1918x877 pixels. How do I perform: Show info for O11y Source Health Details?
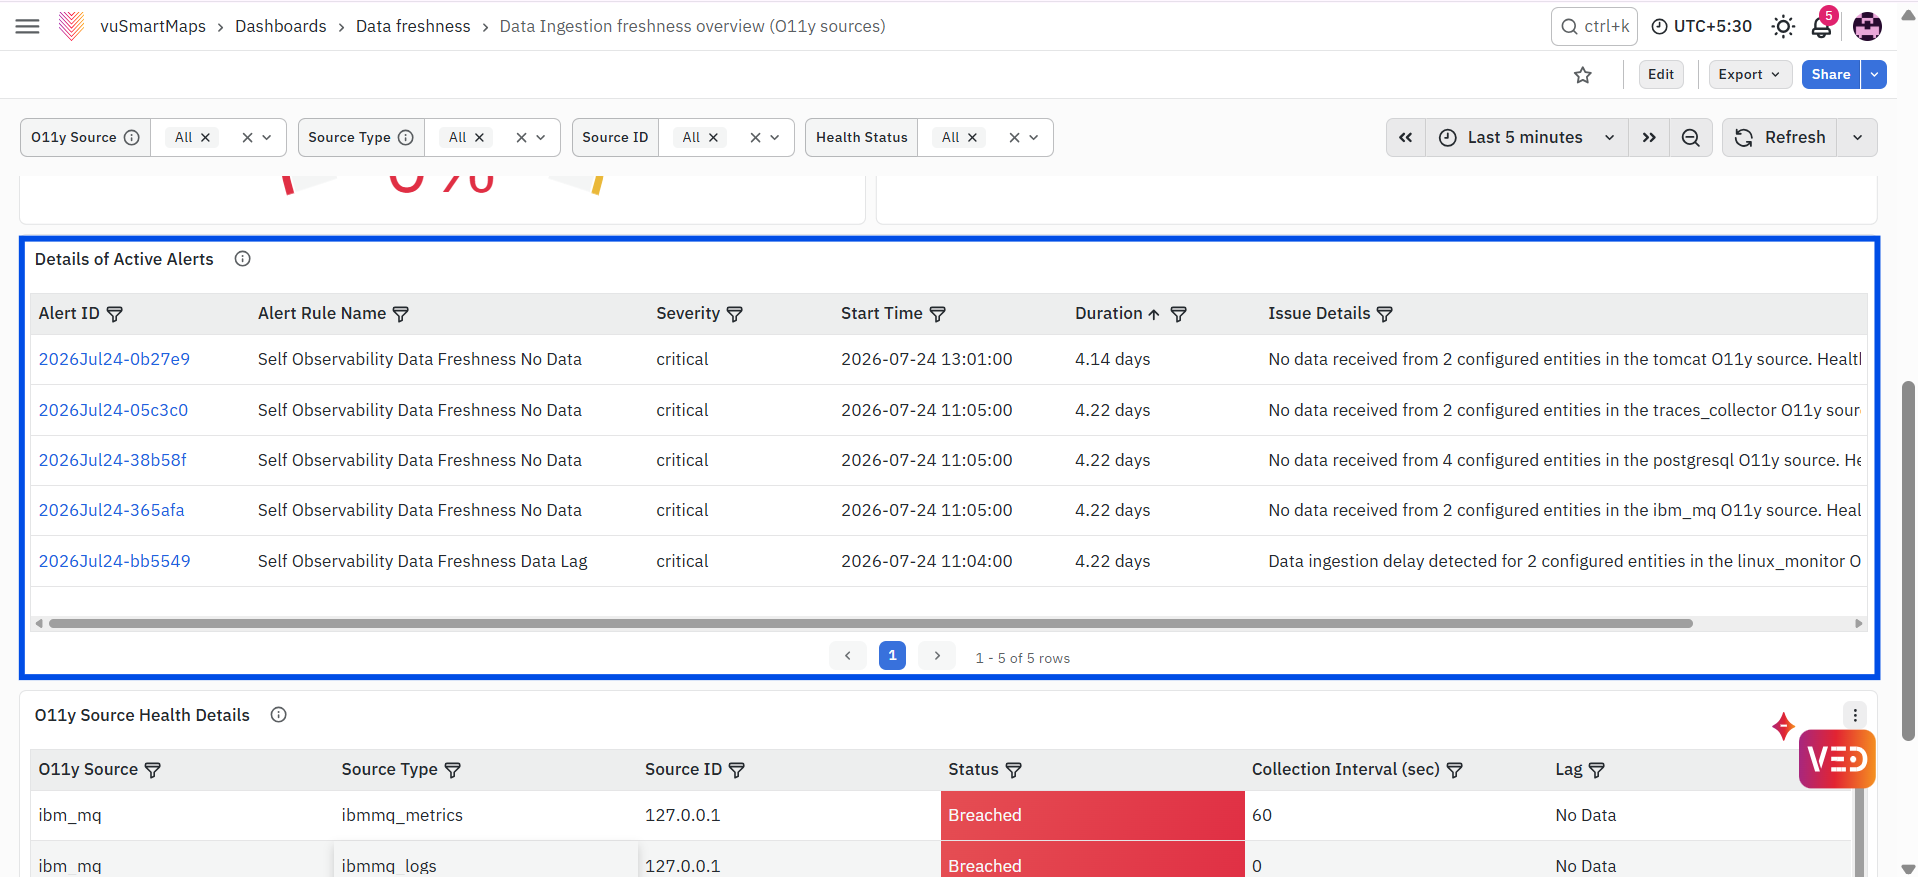279,715
